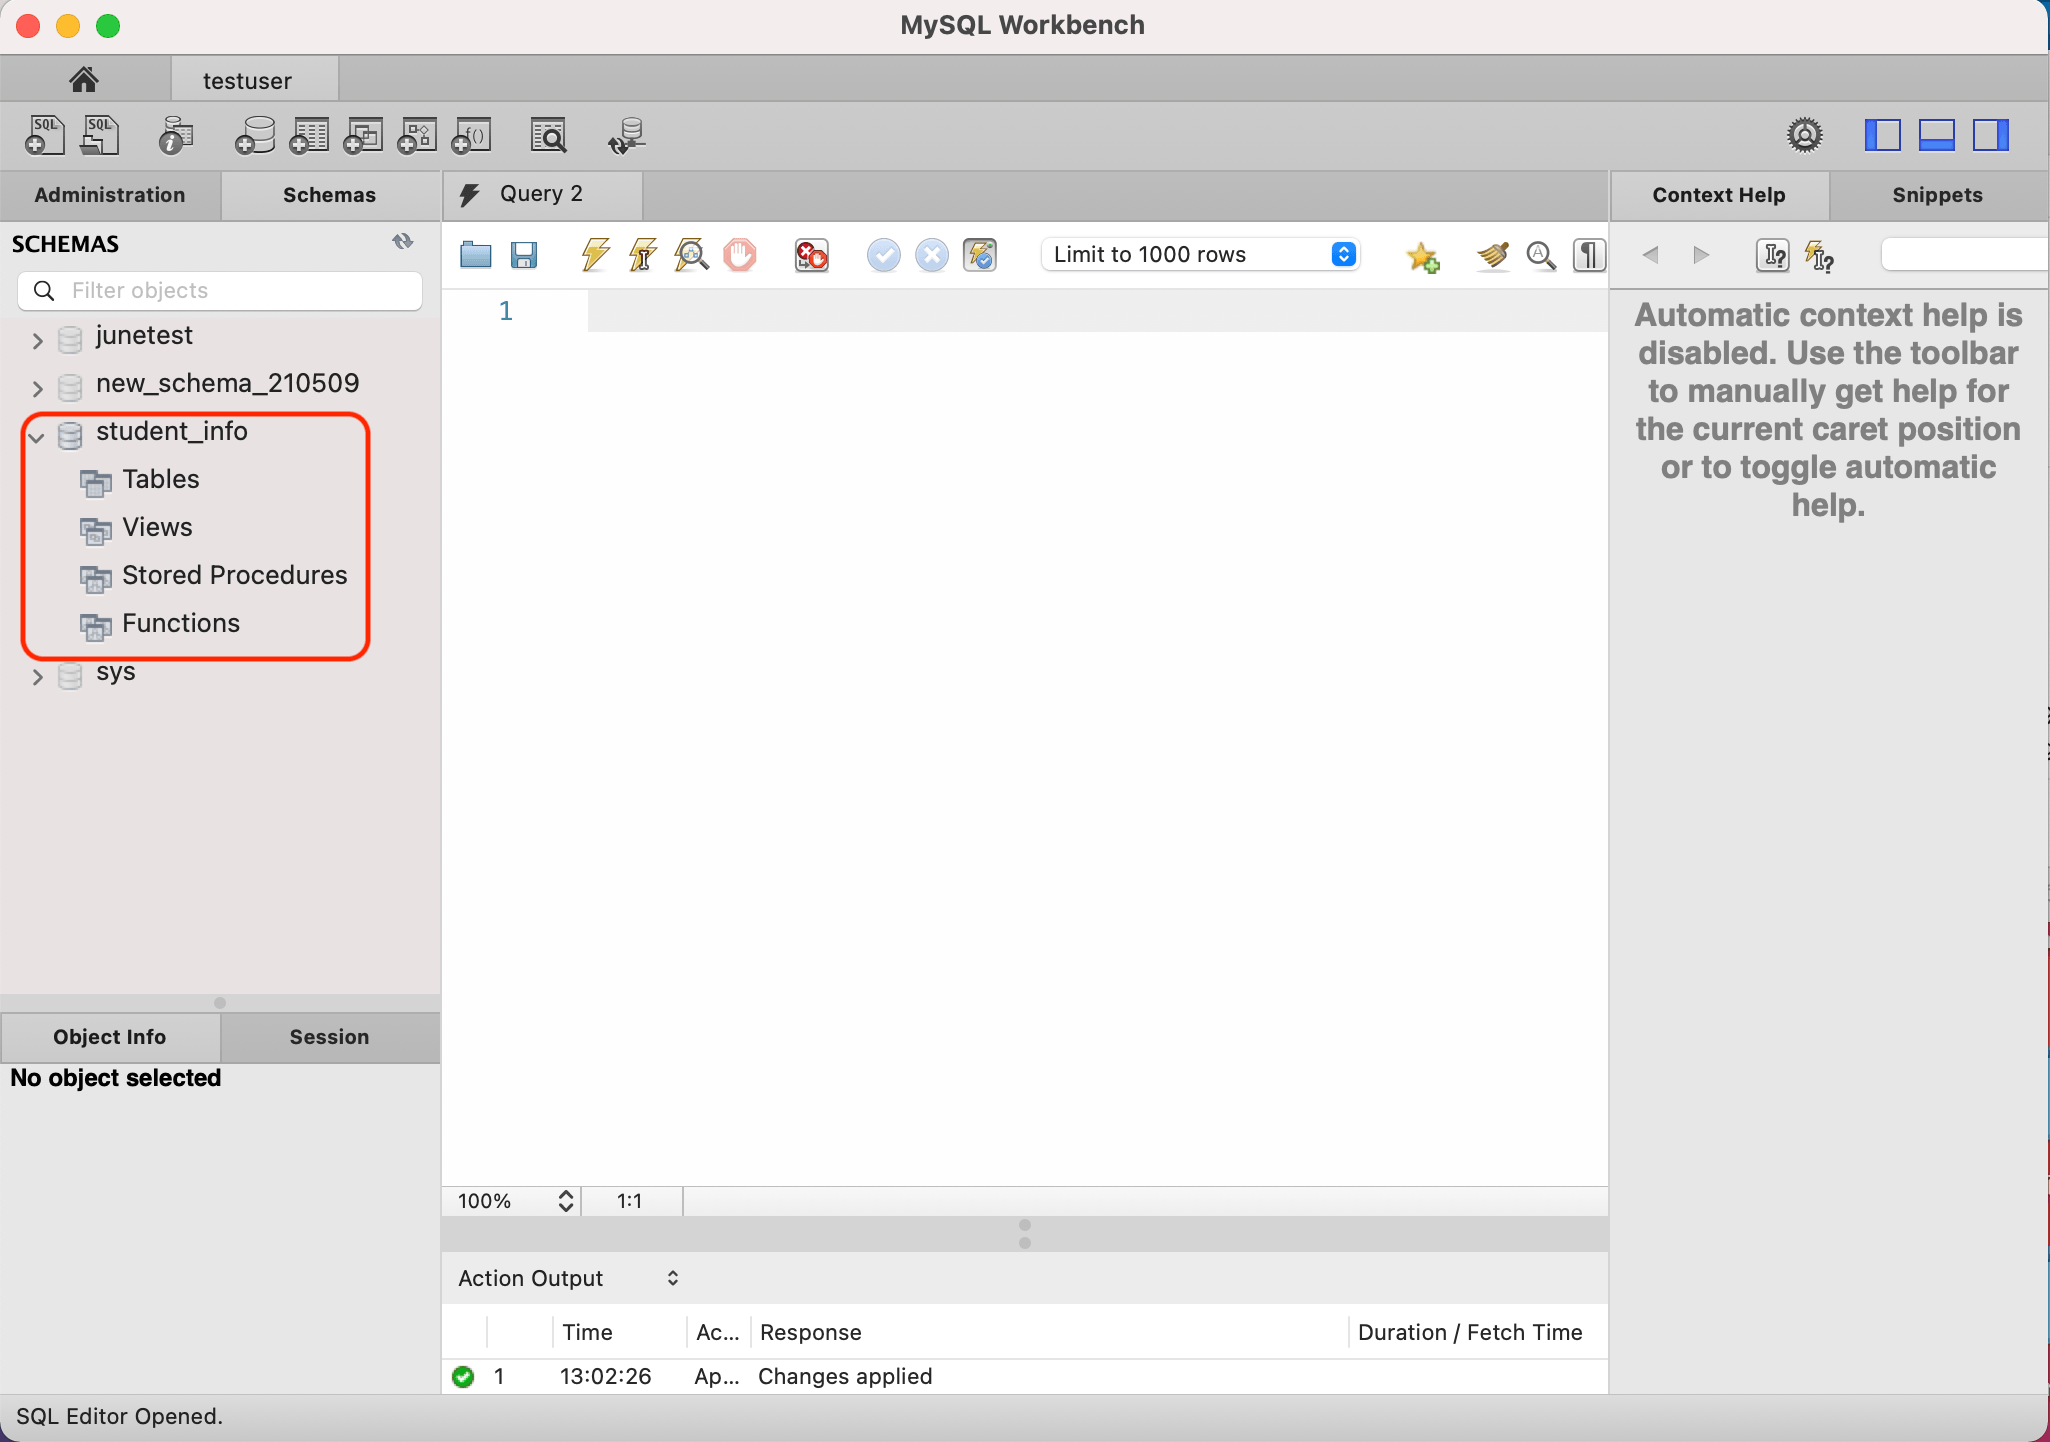Click the reconnect to DBMS icon
2050x1442 pixels.
[627, 136]
